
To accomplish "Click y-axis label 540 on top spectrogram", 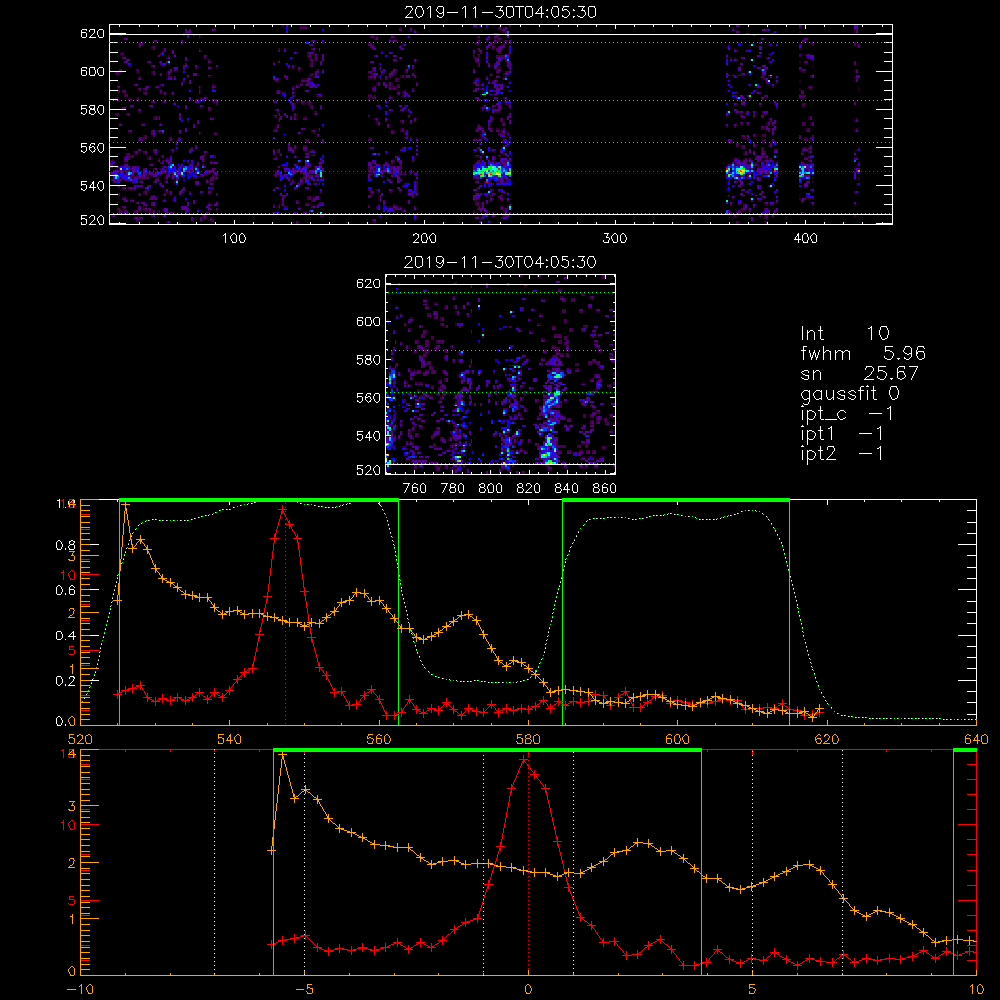I will tap(92, 186).
